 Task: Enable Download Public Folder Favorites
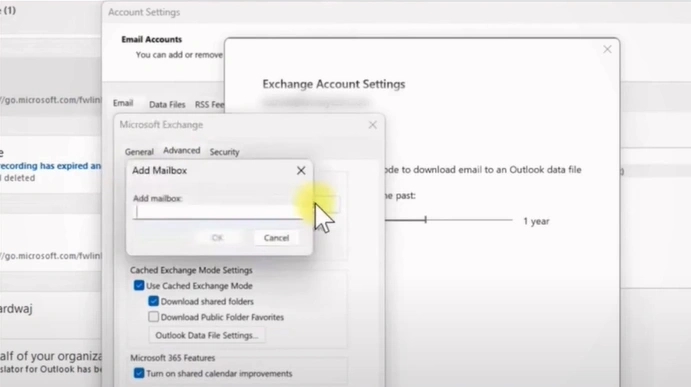tap(153, 317)
